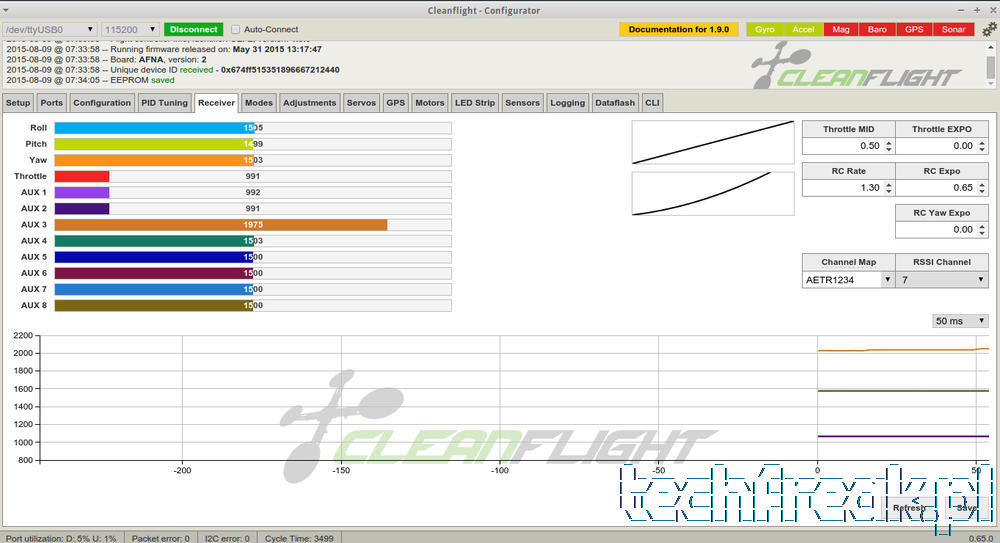Adjust the RC Rate stepper arrows
This screenshot has width=1000, height=543.
point(888,188)
